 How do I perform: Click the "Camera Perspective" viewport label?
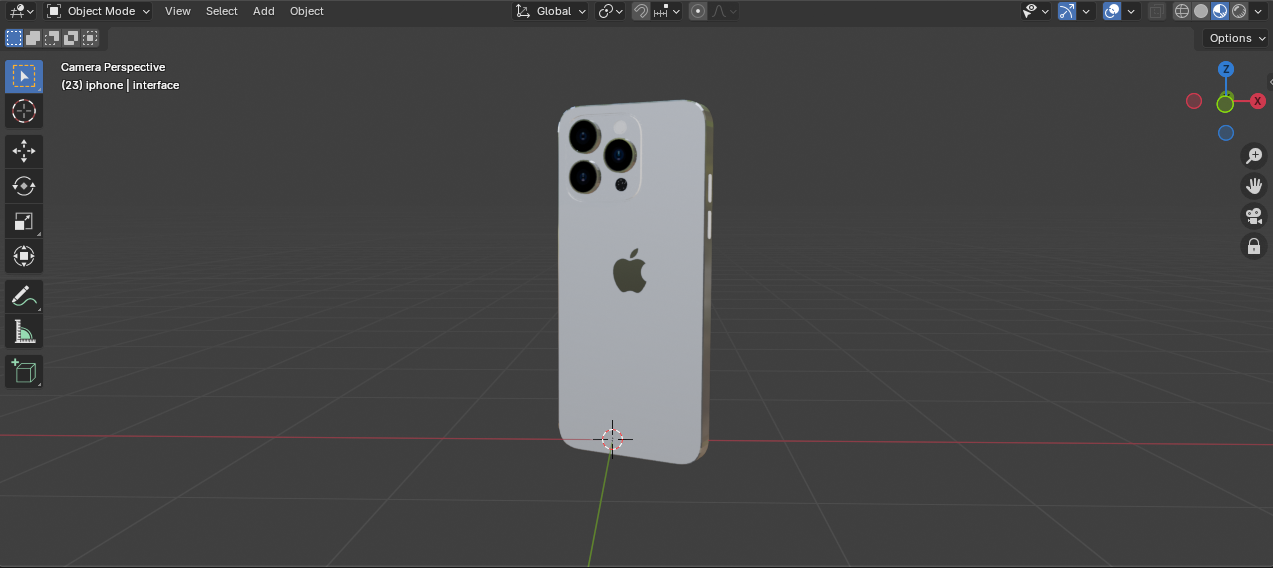[113, 67]
